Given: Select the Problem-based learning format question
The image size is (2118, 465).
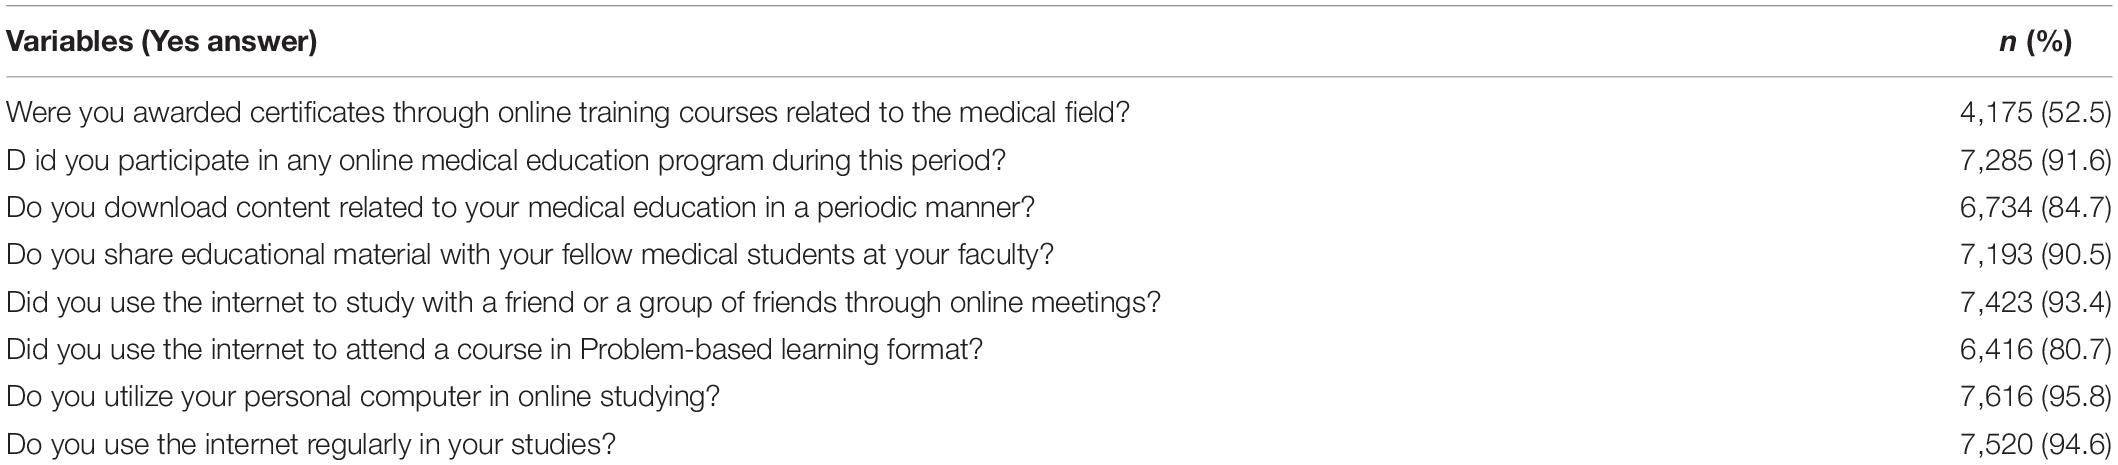Looking at the screenshot, I should point(495,350).
